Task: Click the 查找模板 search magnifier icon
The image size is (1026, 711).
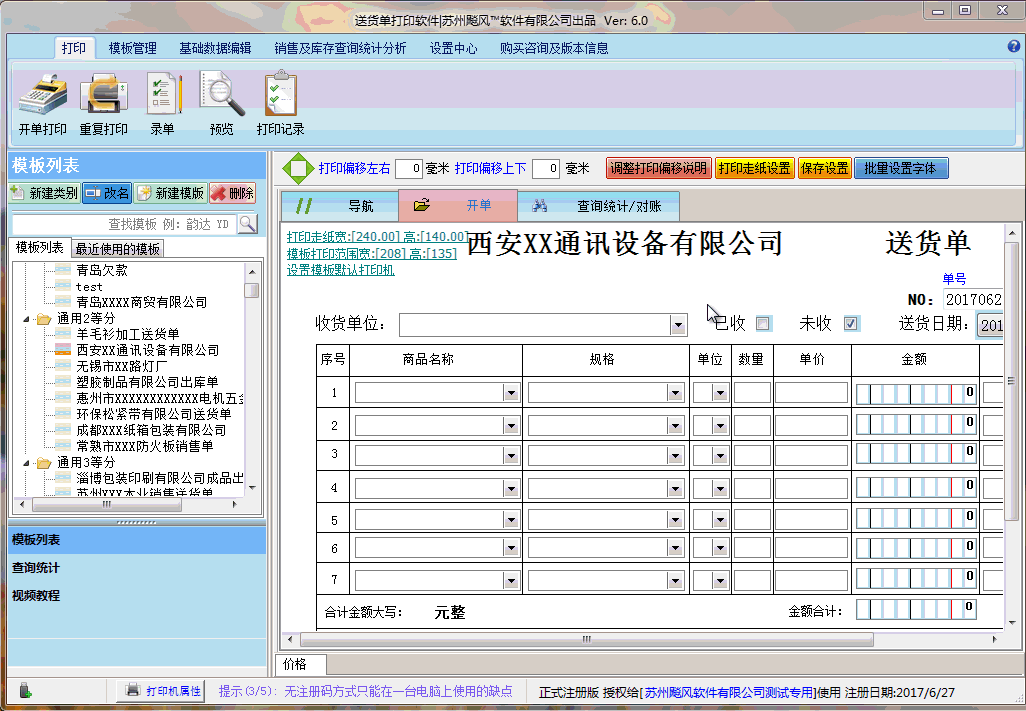Action: click(x=248, y=224)
